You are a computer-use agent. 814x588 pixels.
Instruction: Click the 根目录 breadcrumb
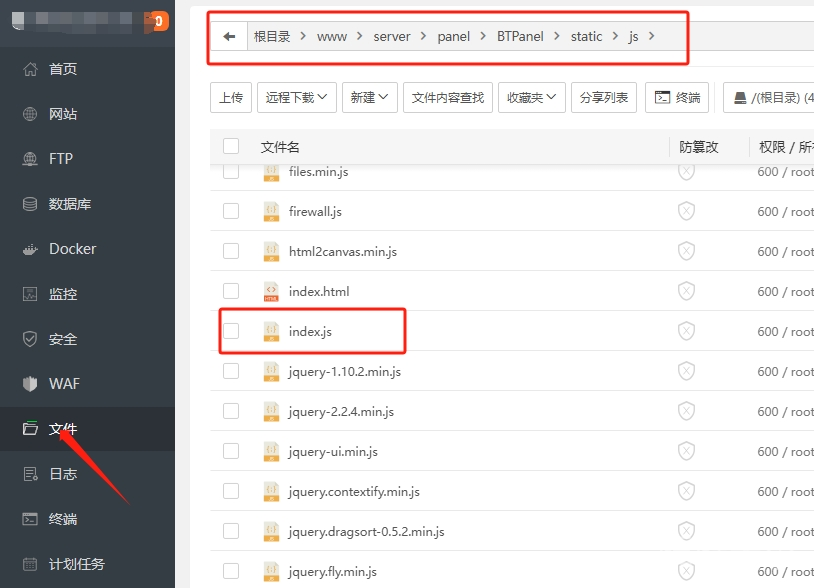tap(272, 36)
